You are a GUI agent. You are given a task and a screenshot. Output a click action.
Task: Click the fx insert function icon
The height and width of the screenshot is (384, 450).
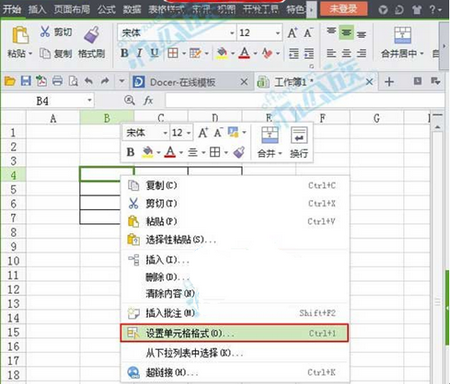pyautogui.click(x=148, y=100)
